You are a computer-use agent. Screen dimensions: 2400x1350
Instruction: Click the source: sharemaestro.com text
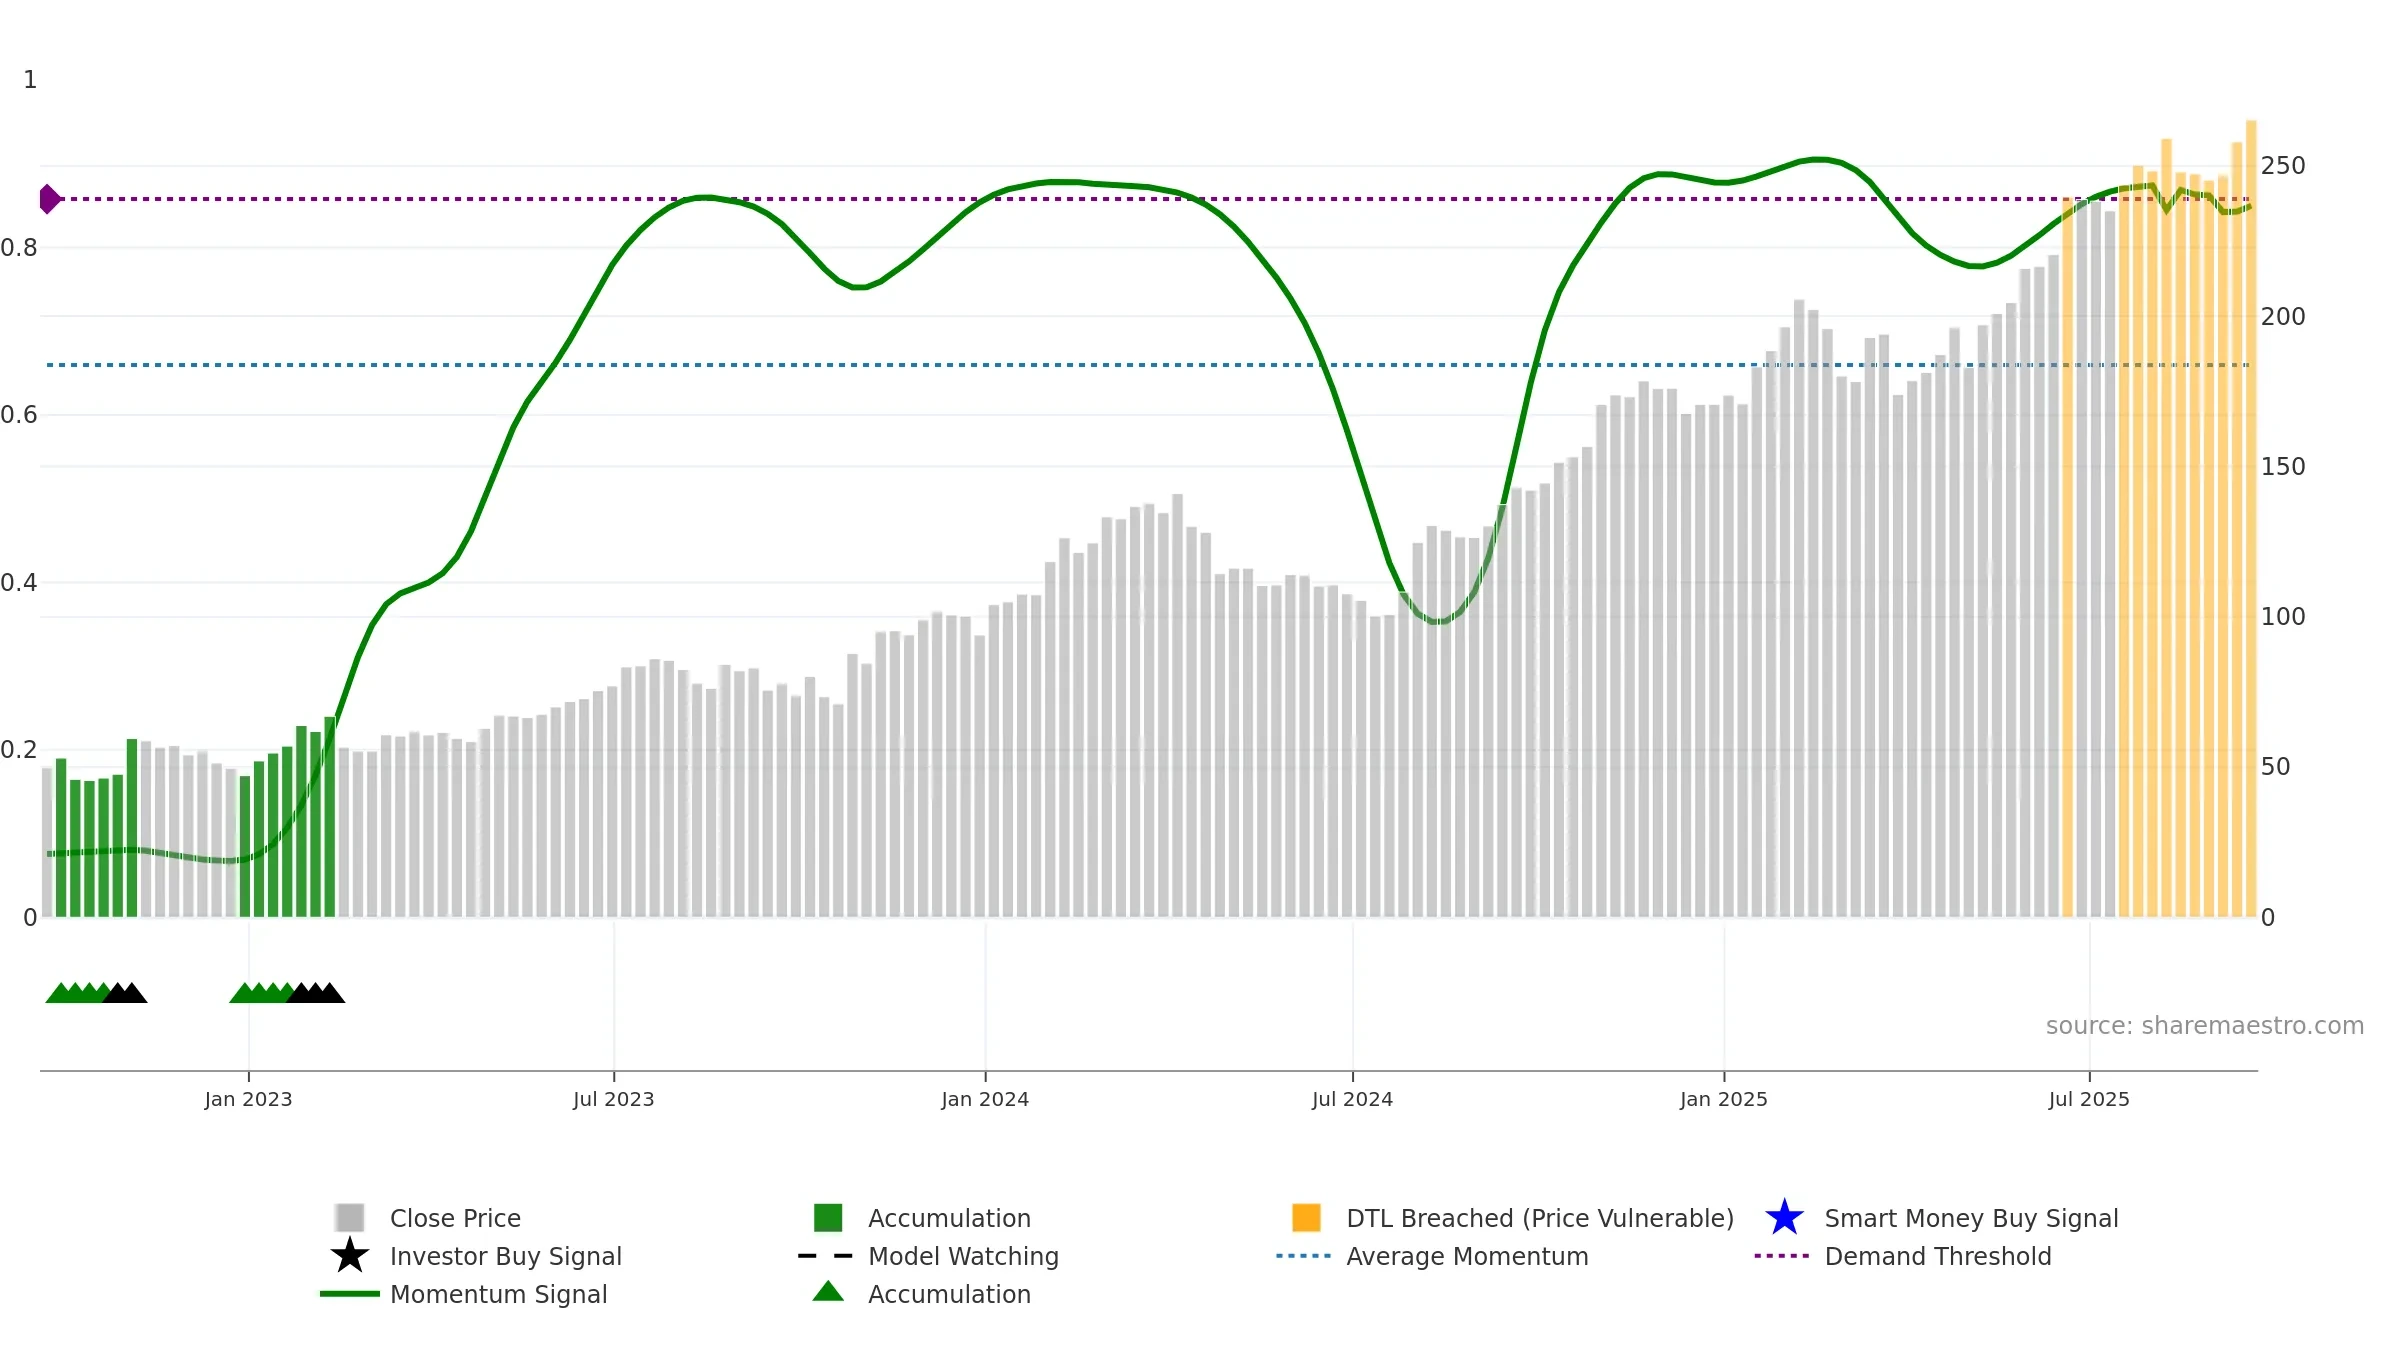2205,1026
